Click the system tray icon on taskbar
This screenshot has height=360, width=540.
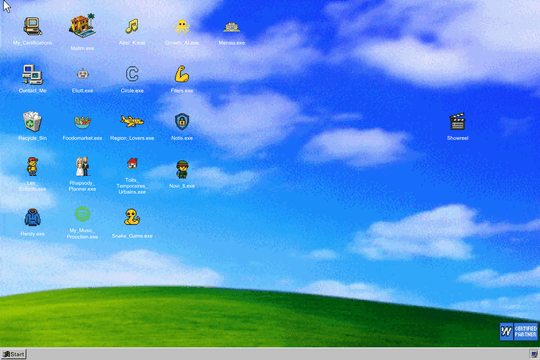pyautogui.click(x=534, y=354)
